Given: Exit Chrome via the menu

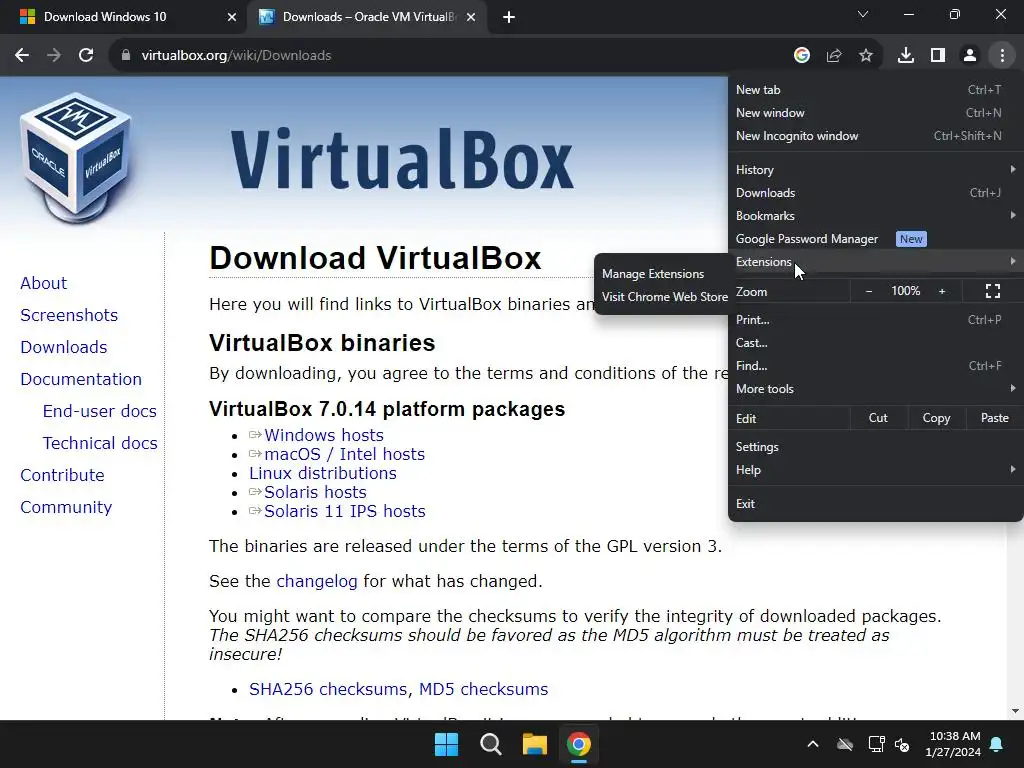Looking at the screenshot, I should 875,504.
